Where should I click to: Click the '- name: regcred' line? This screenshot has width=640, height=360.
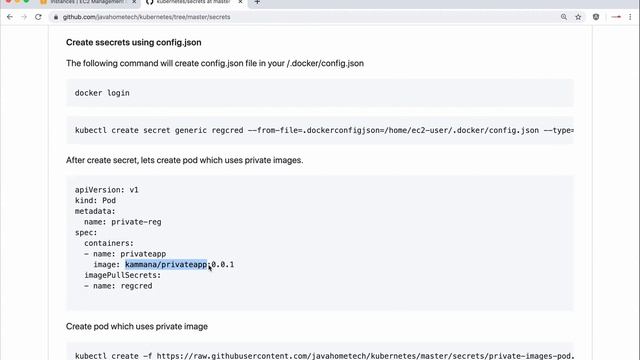tap(118, 286)
